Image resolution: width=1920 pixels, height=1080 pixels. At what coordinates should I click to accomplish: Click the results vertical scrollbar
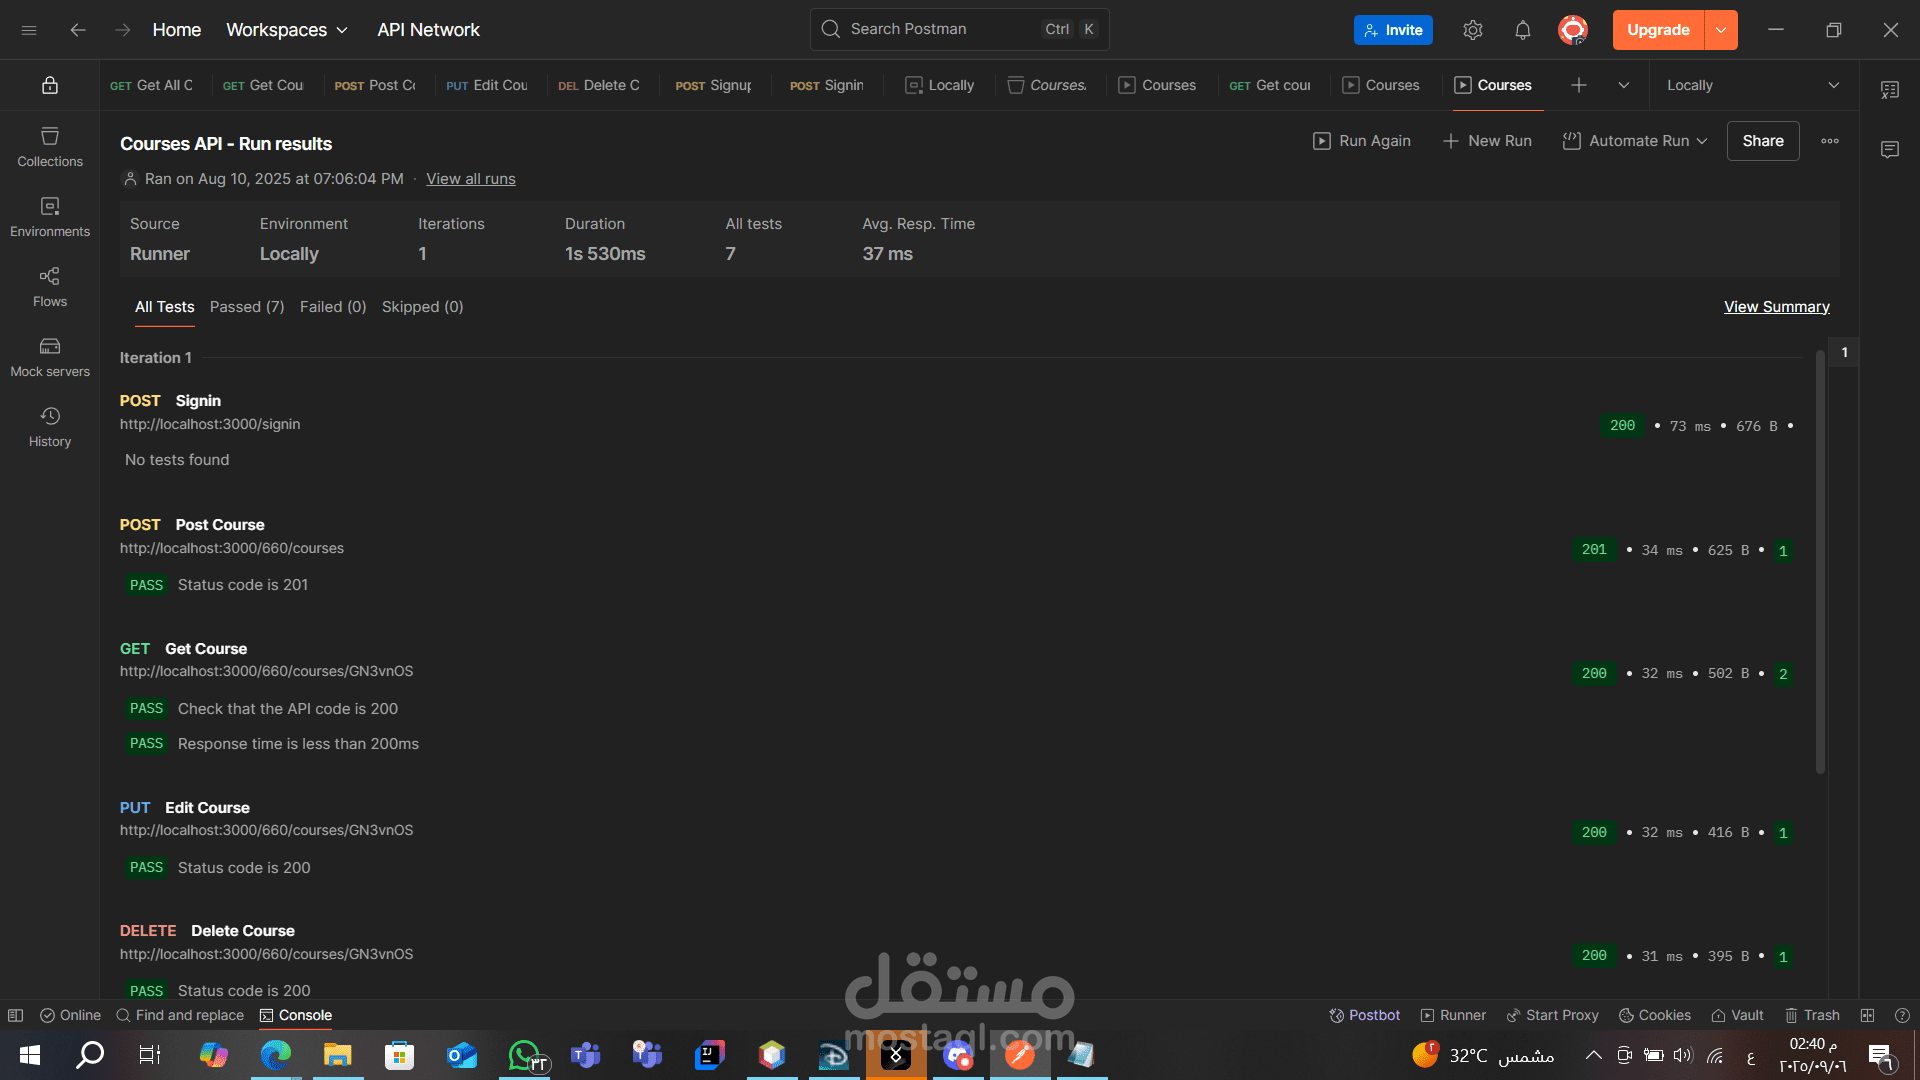pos(1820,562)
